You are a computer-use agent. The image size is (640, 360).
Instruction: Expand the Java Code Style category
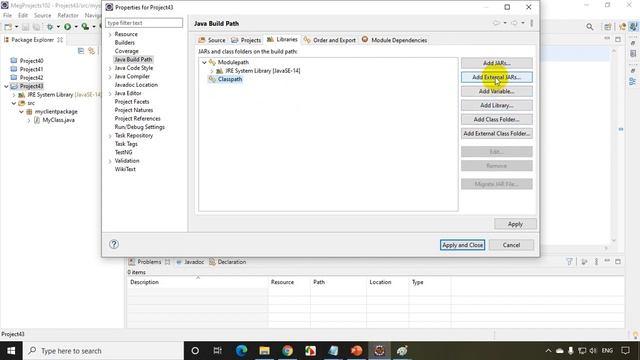pyautogui.click(x=110, y=68)
